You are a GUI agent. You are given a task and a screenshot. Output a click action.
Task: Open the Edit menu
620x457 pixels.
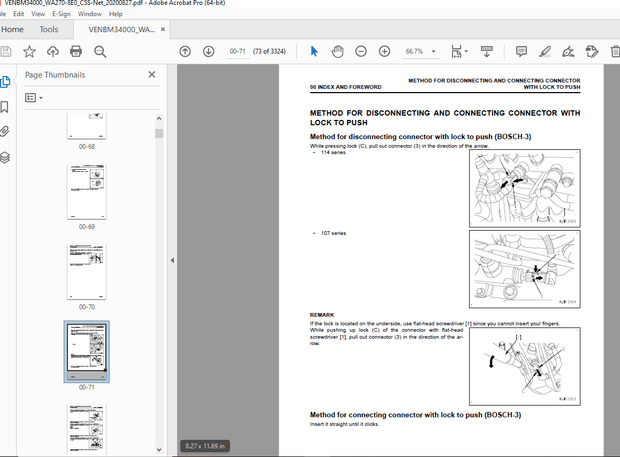click(19, 14)
